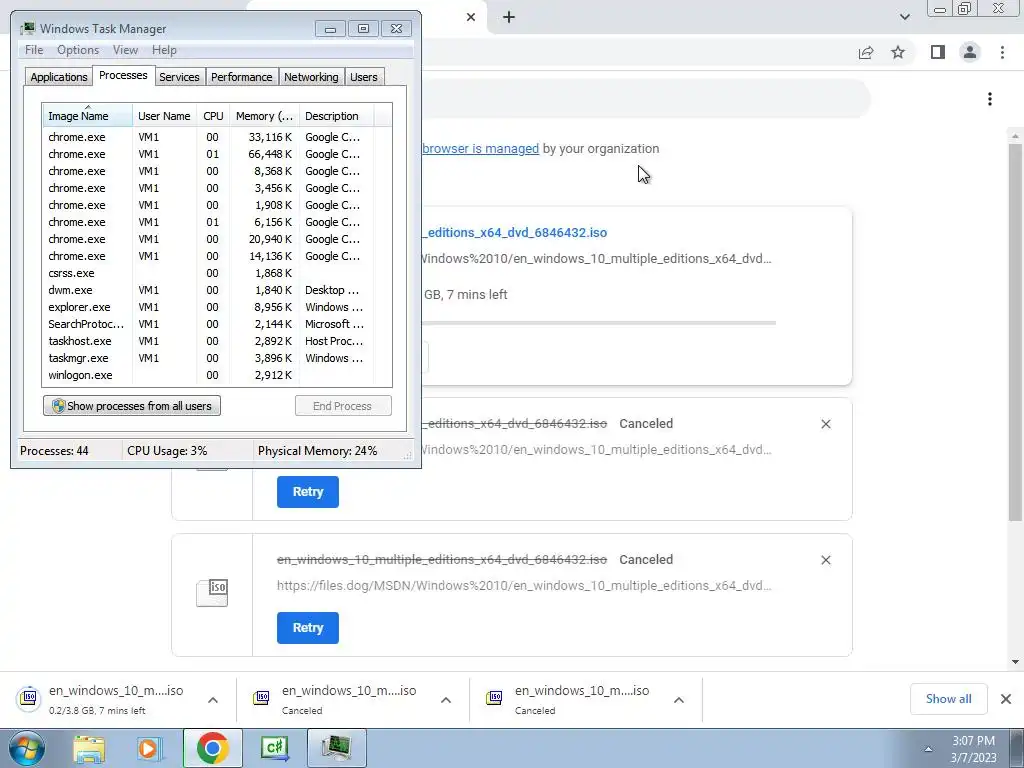The height and width of the screenshot is (768, 1024).
Task: Click the Chrome share page icon
Action: [x=866, y=52]
